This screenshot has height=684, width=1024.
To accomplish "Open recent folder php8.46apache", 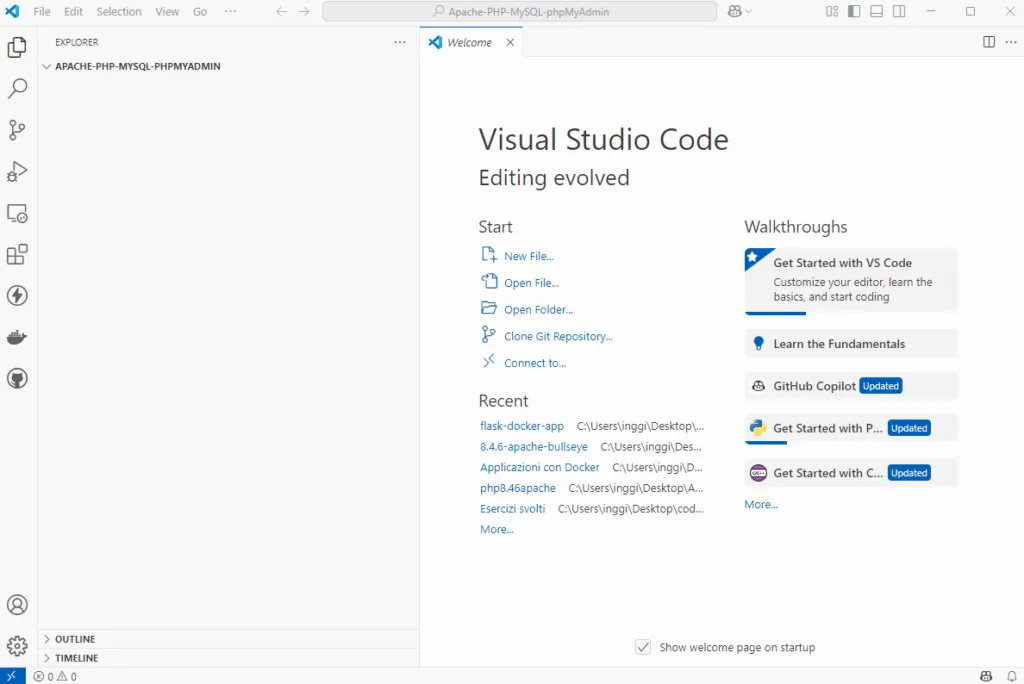I will click(x=518, y=488).
